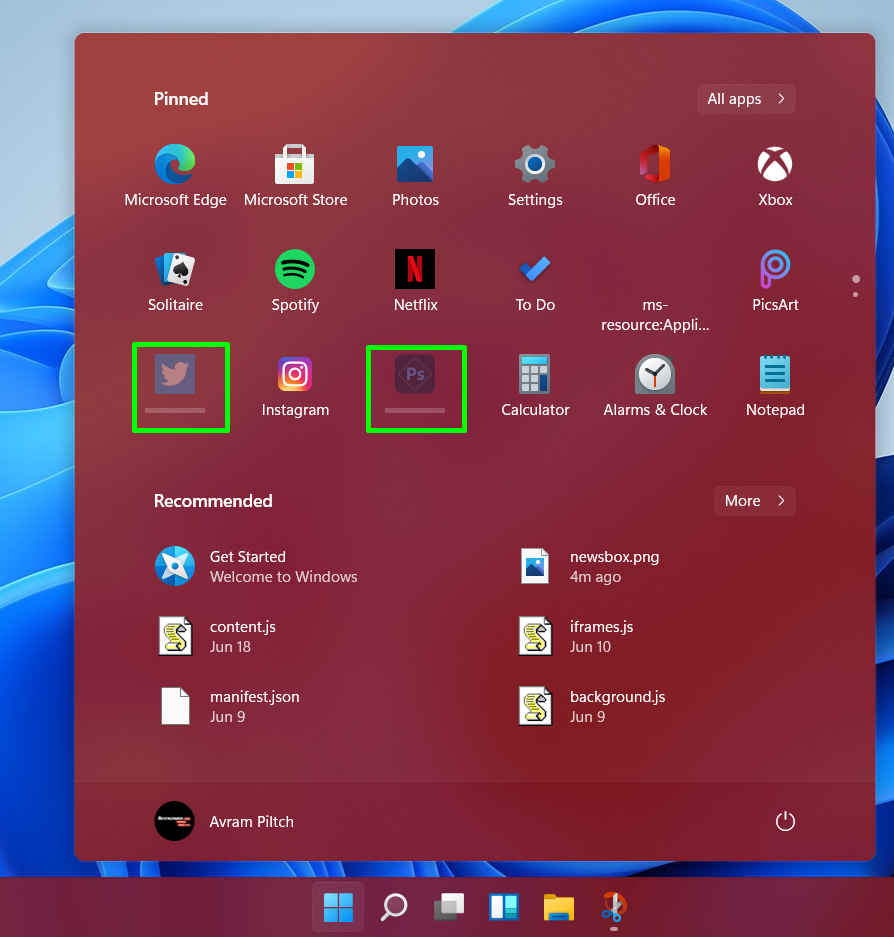Expand the All apps list
This screenshot has height=937, width=894.
pyautogui.click(x=745, y=98)
